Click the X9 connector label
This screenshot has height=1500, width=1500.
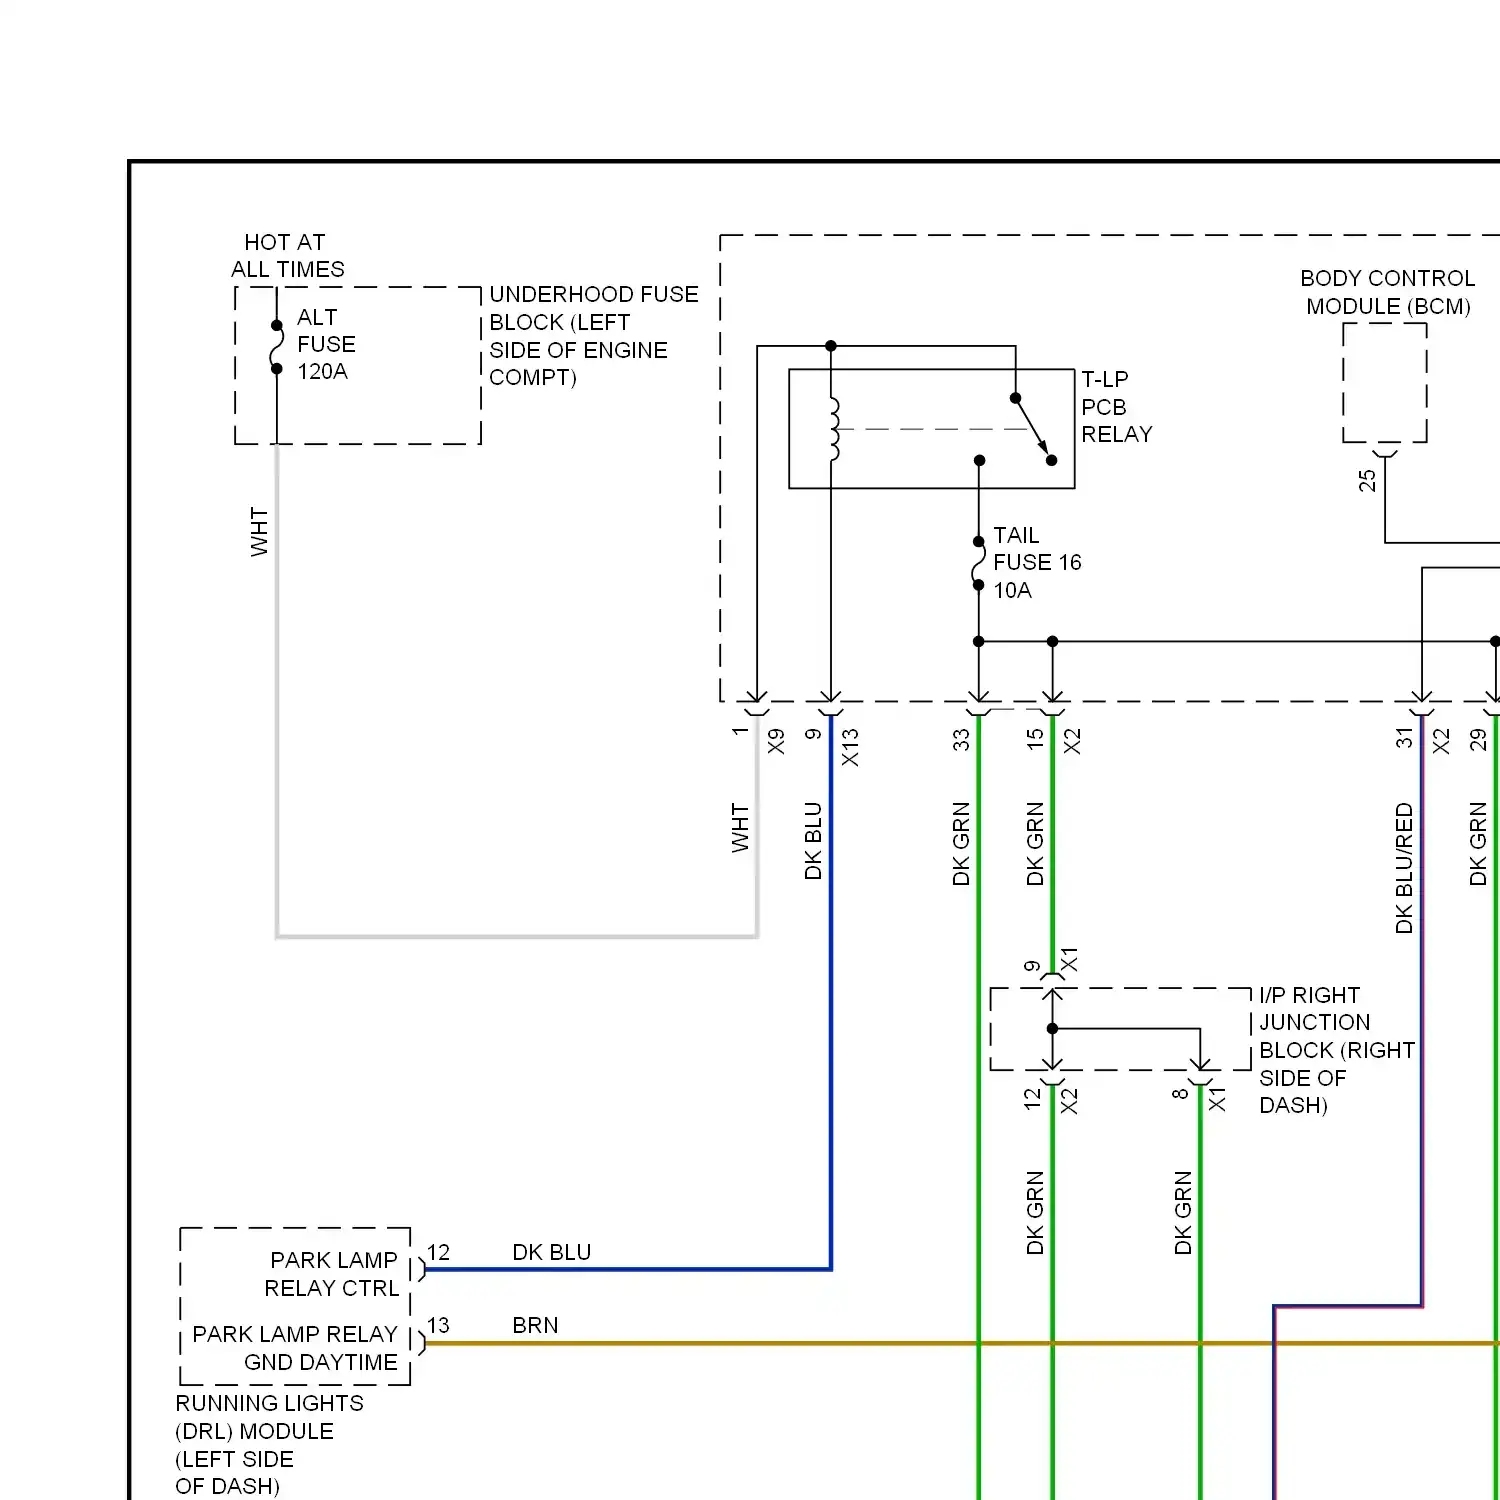point(776,741)
